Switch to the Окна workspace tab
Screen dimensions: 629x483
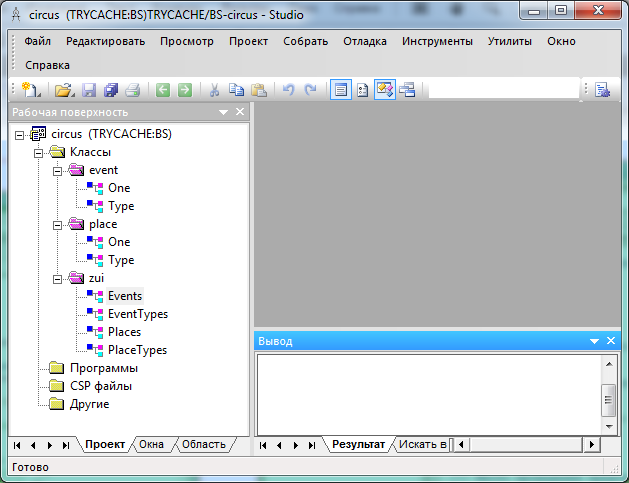151,444
